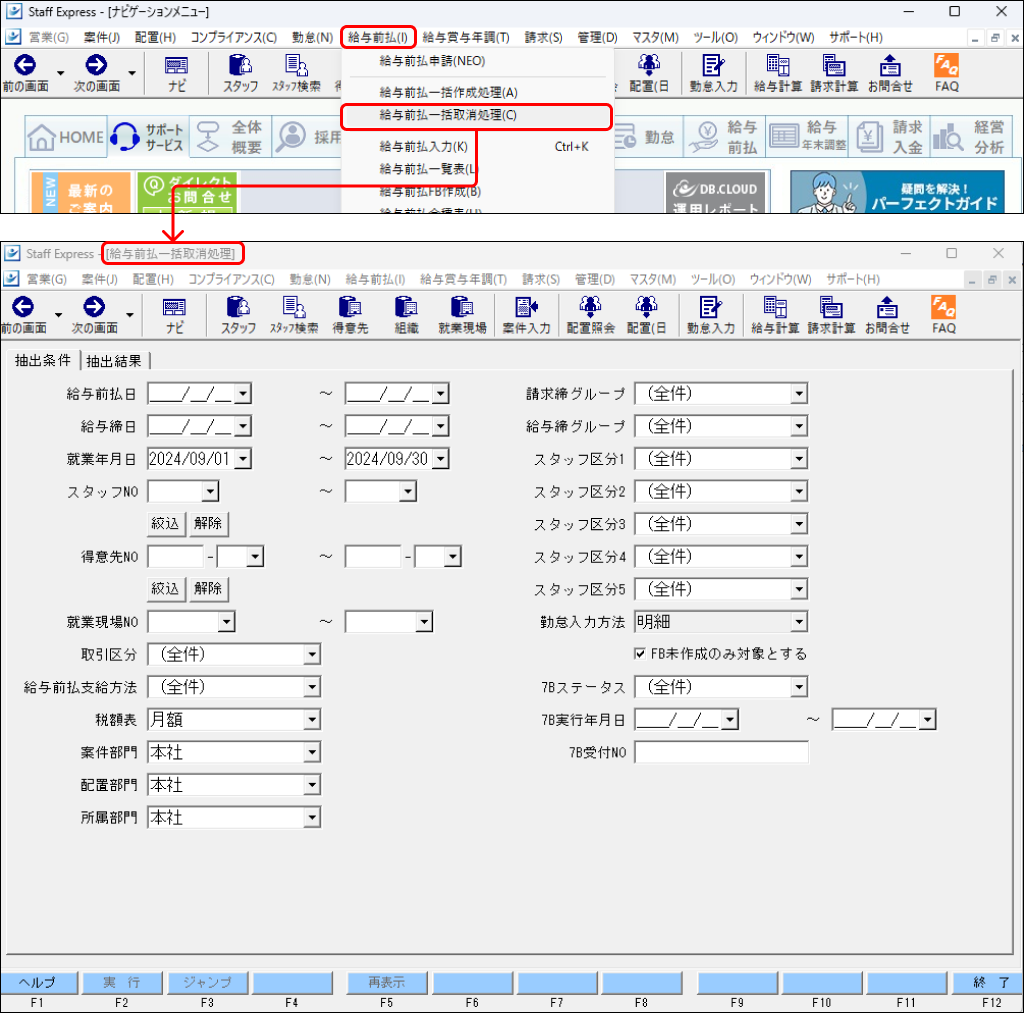Click 就業現場 toolbar icon
The width and height of the screenshot is (1024, 1013).
[x=462, y=315]
